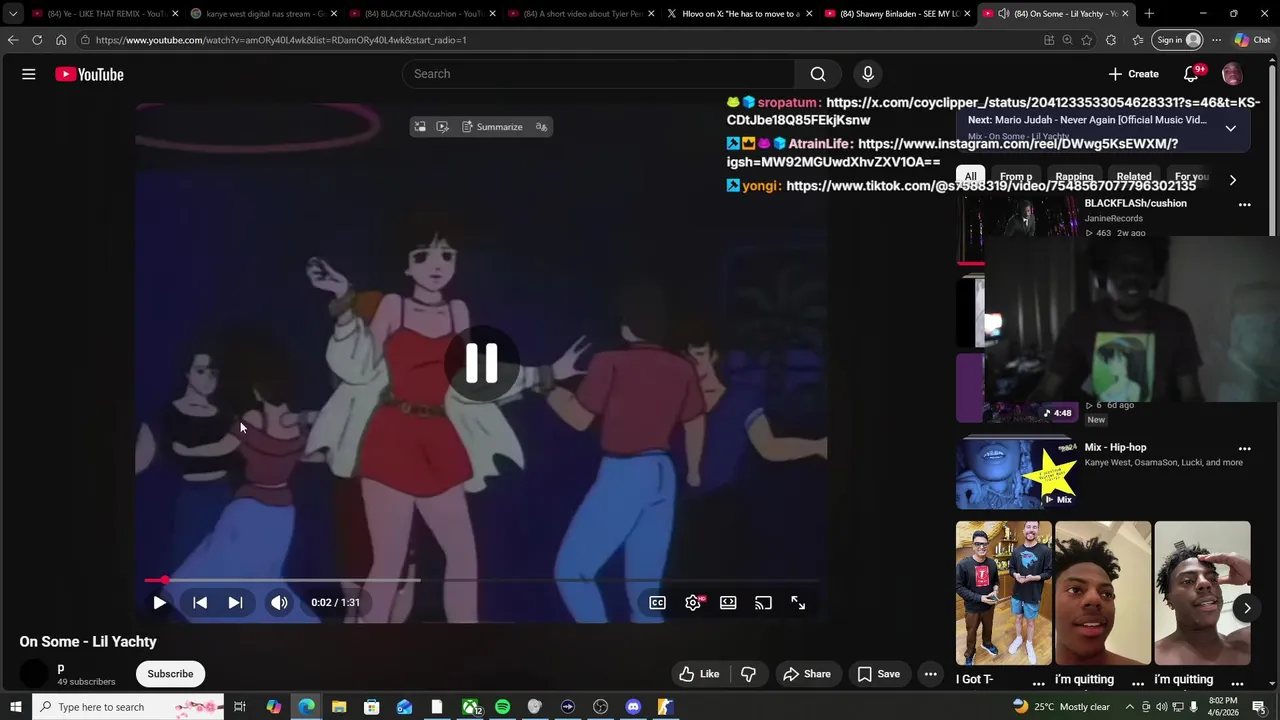The image size is (1280, 720).
Task: Cast video to a TV device
Action: [763, 603]
